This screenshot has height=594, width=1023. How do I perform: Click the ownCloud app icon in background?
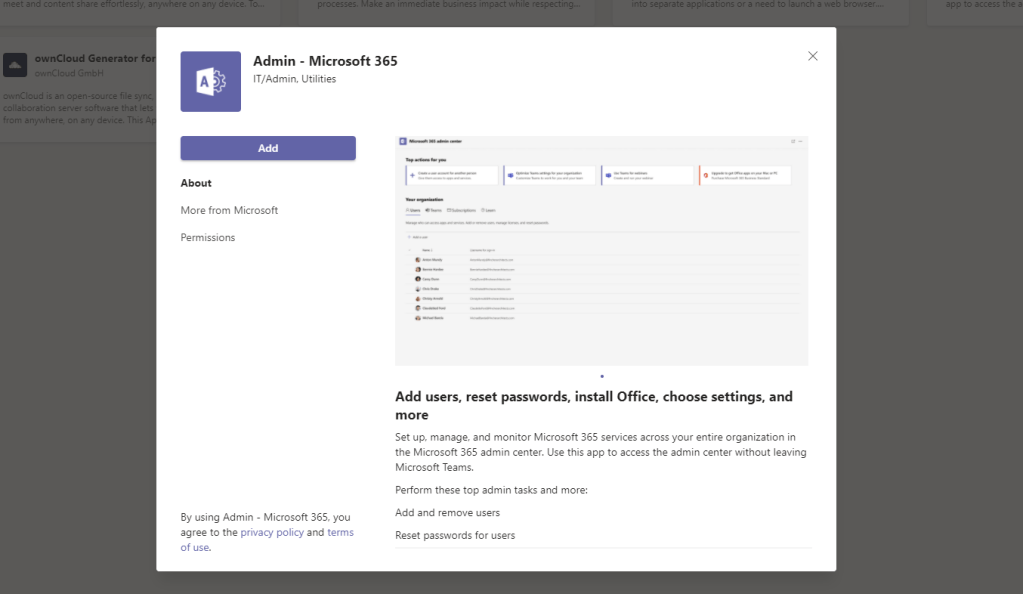pyautogui.click(x=15, y=65)
